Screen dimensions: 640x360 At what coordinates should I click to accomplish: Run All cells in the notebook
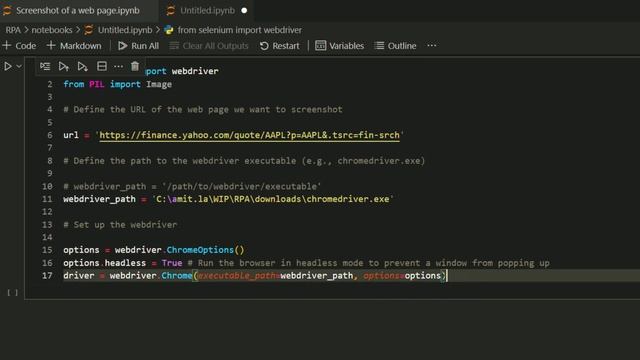[138, 46]
